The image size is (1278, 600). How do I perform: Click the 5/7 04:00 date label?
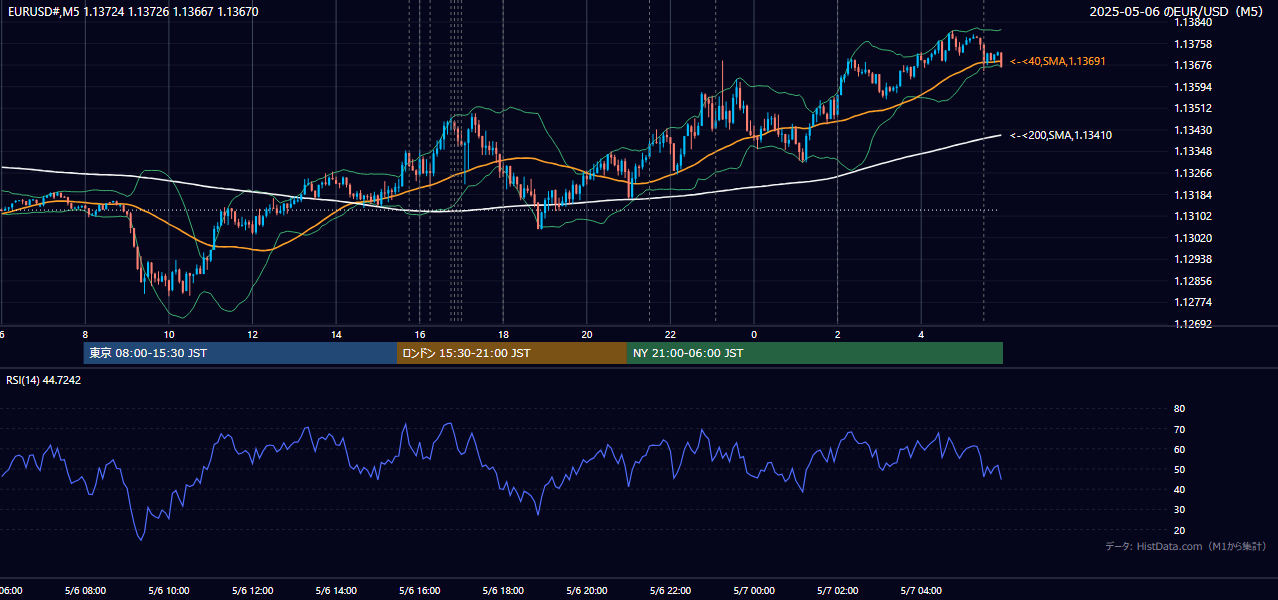pos(921,591)
